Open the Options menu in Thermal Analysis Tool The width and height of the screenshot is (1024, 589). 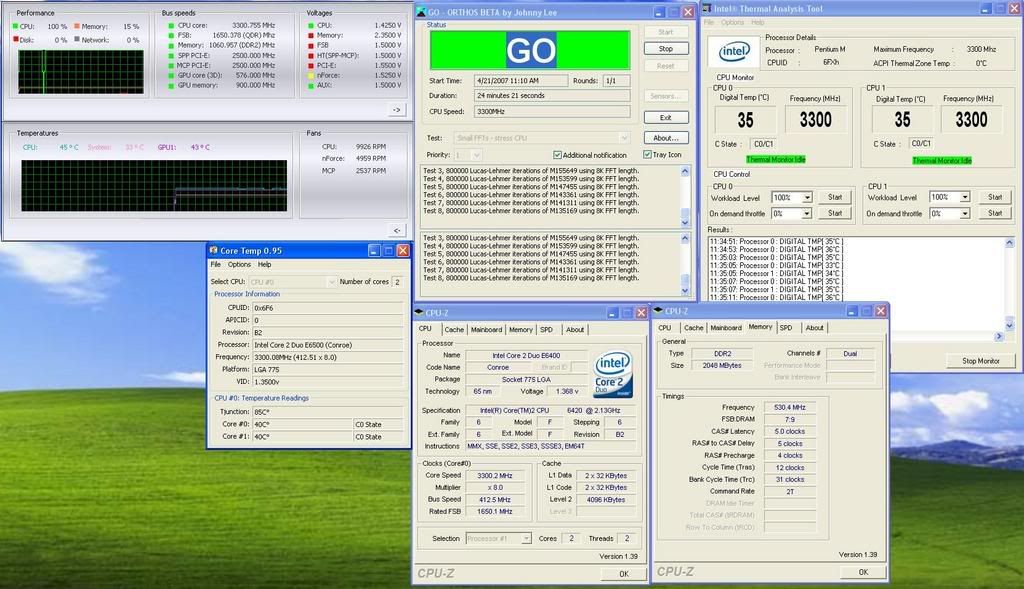click(733, 22)
